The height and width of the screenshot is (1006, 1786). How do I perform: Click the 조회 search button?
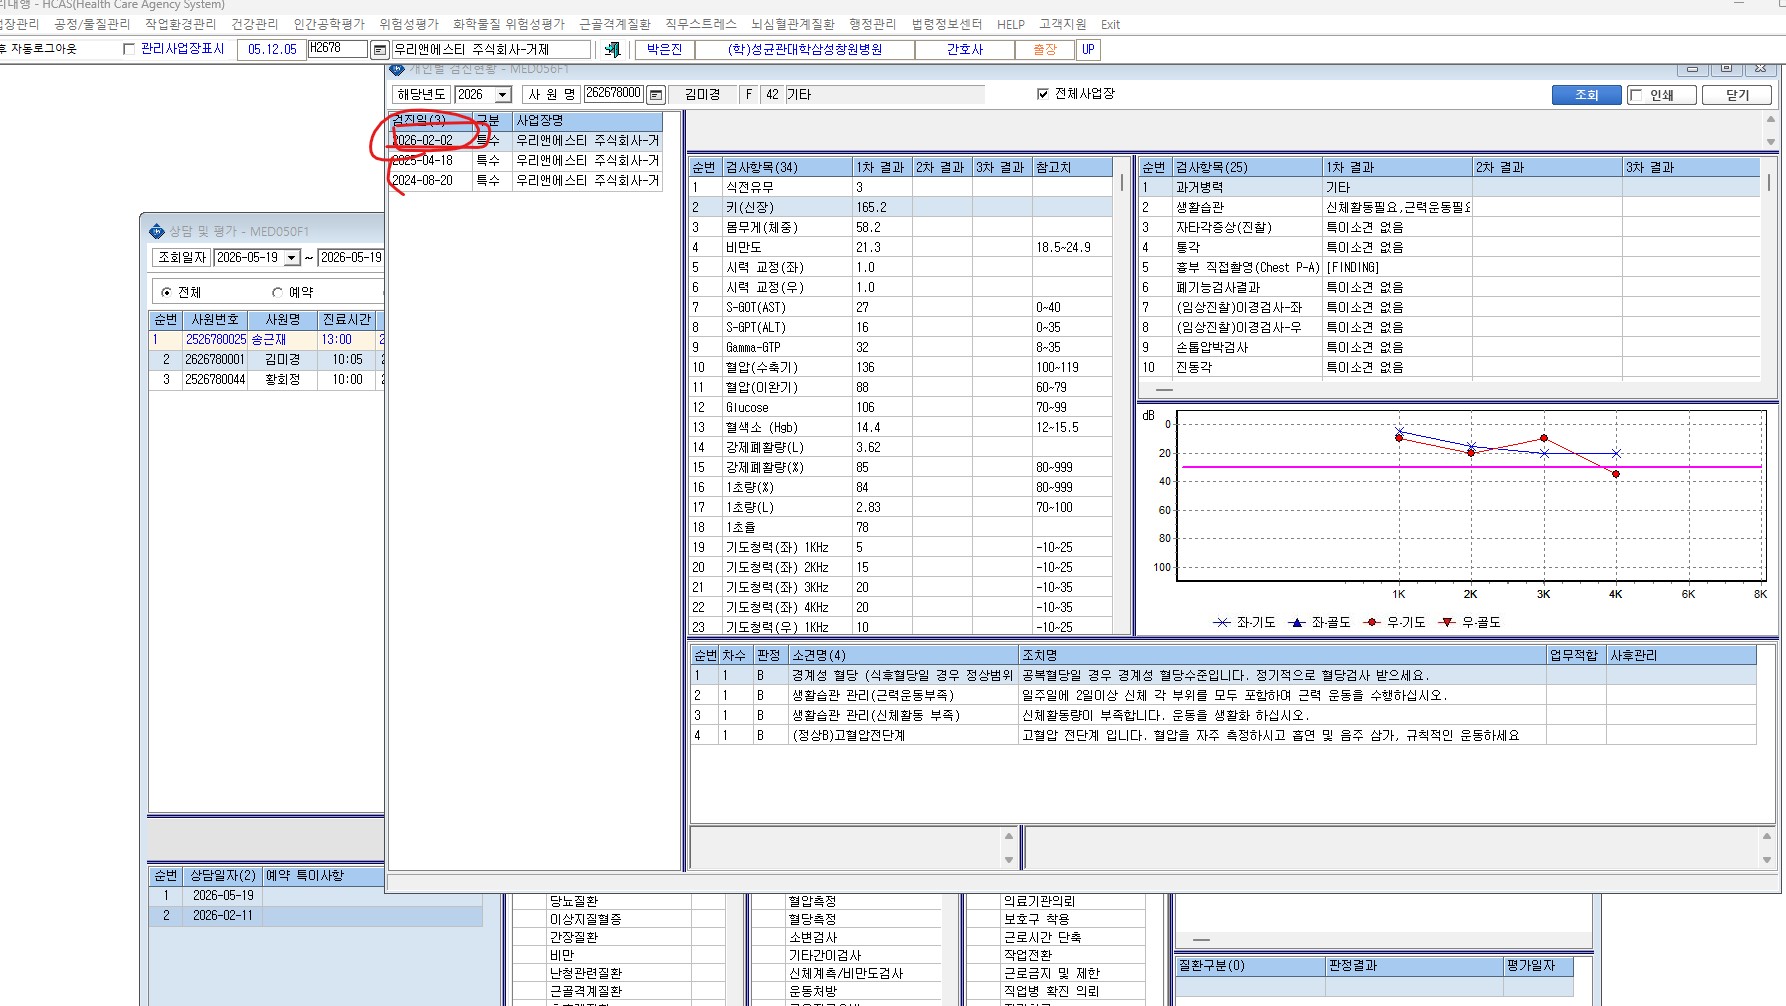pos(1587,95)
